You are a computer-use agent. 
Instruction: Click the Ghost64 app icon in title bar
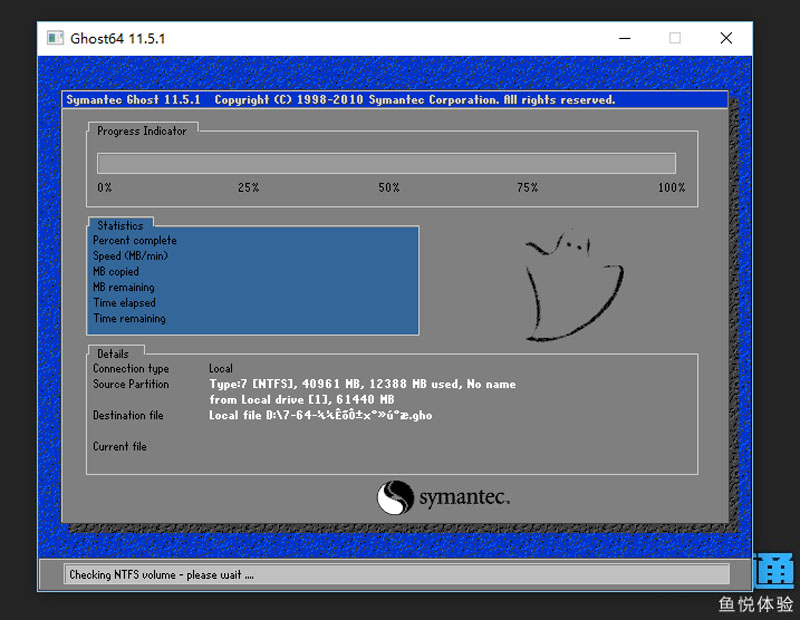point(55,38)
